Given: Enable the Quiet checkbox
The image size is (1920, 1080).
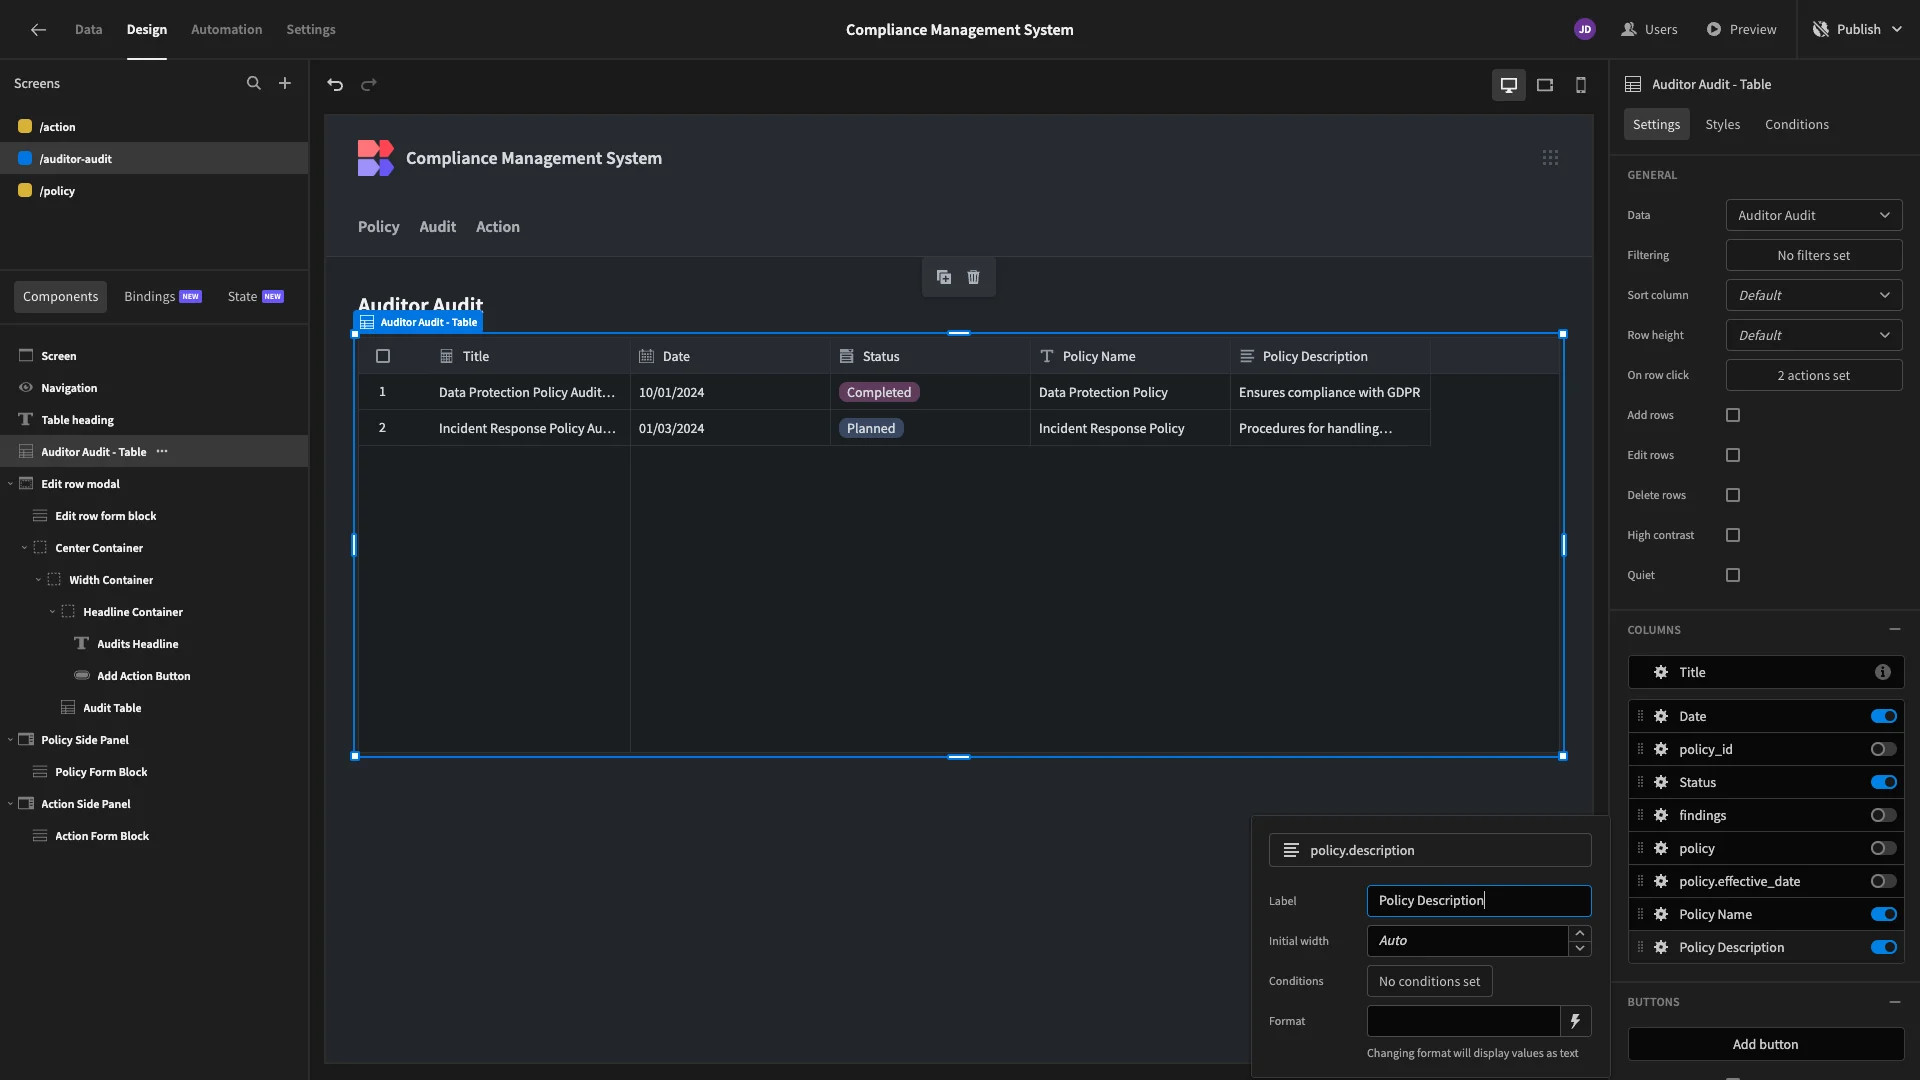Looking at the screenshot, I should coord(1733,575).
